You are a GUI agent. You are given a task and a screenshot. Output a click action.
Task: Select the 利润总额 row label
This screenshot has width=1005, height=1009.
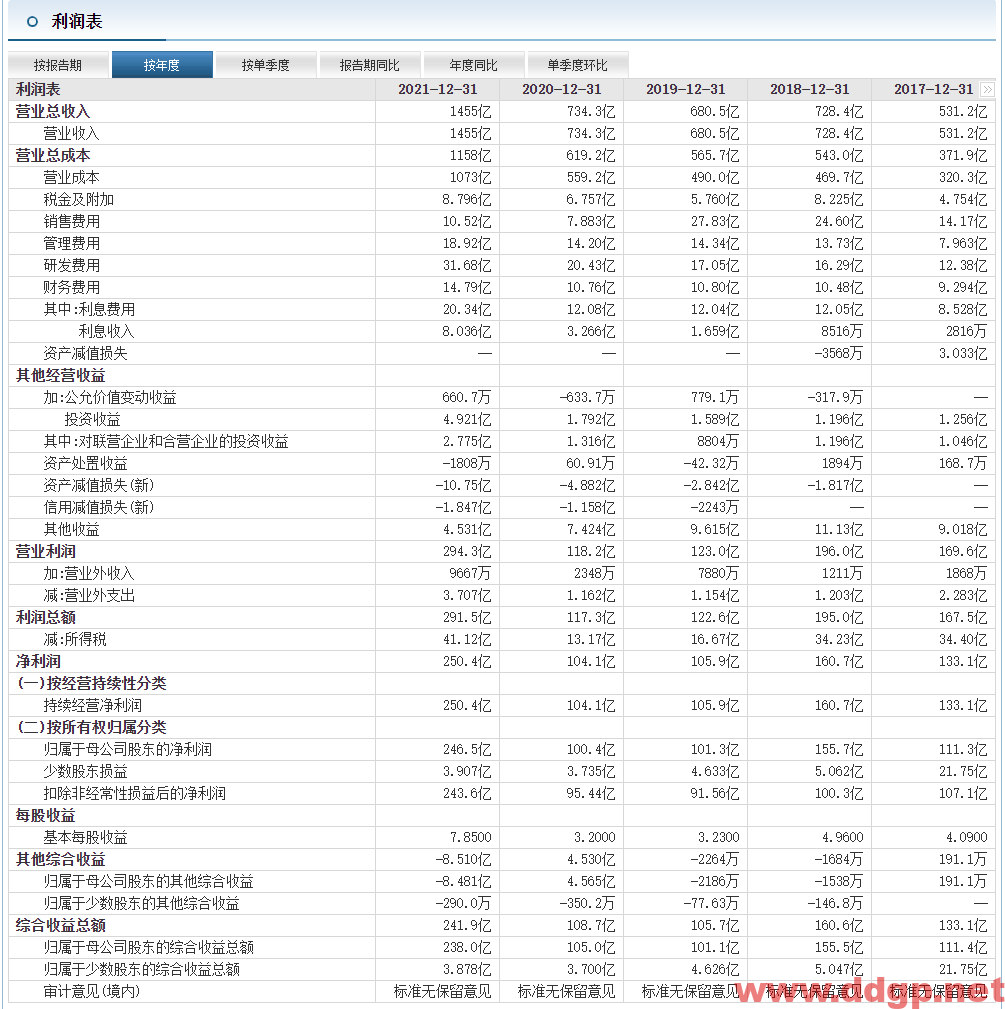coord(45,618)
